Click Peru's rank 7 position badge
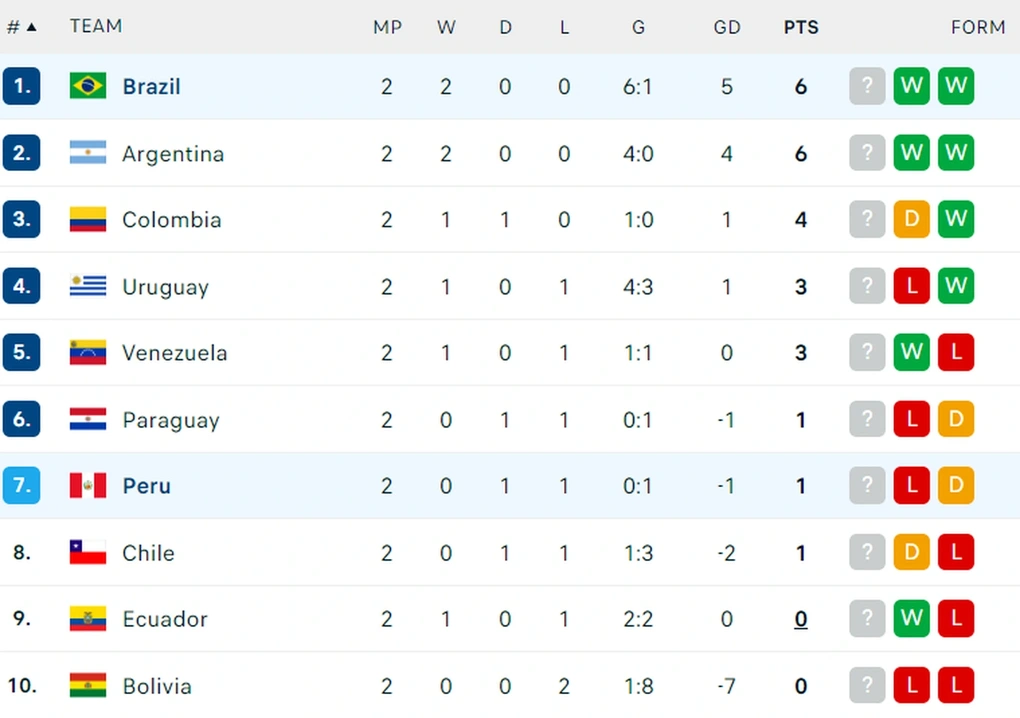Image resolution: width=1020 pixels, height=718 pixels. [22, 486]
